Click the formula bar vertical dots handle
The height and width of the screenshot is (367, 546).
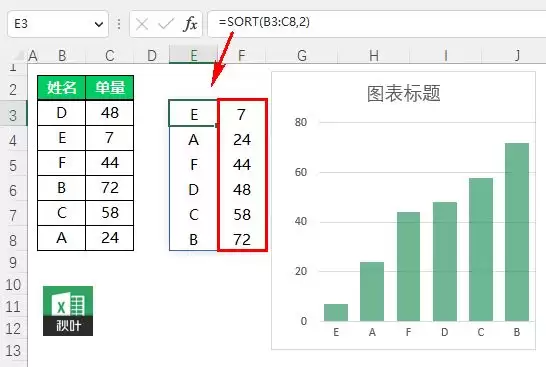pos(119,24)
